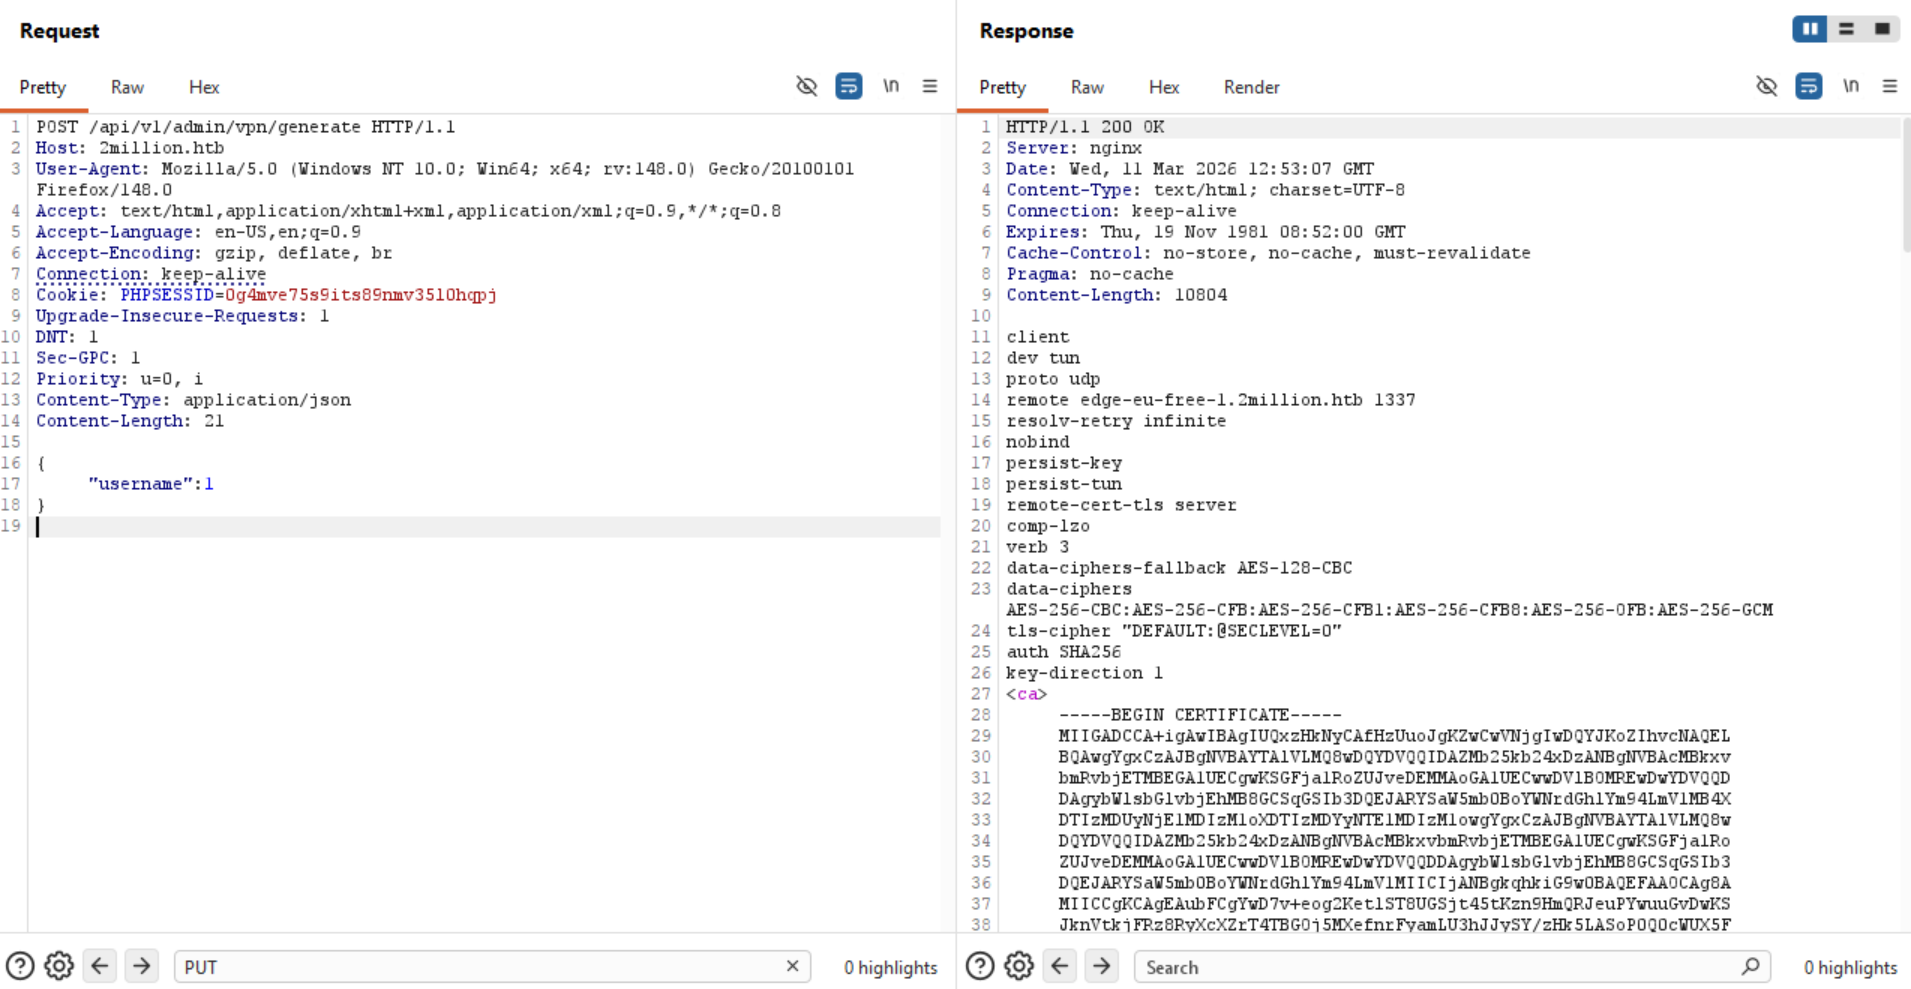Click the 0 highlights label under the Request

889,966
